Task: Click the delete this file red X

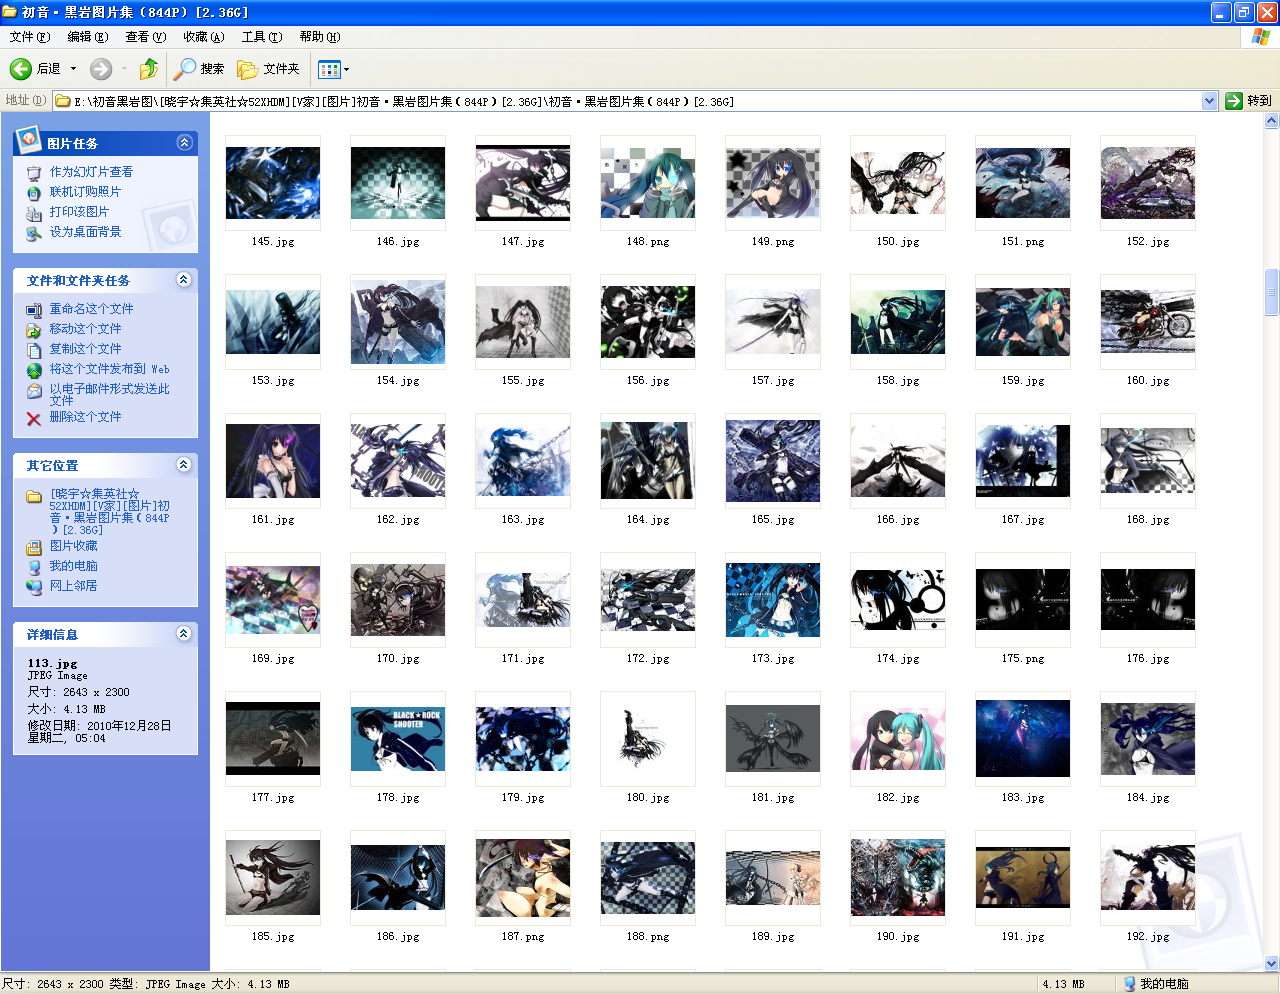Action: 34,418
